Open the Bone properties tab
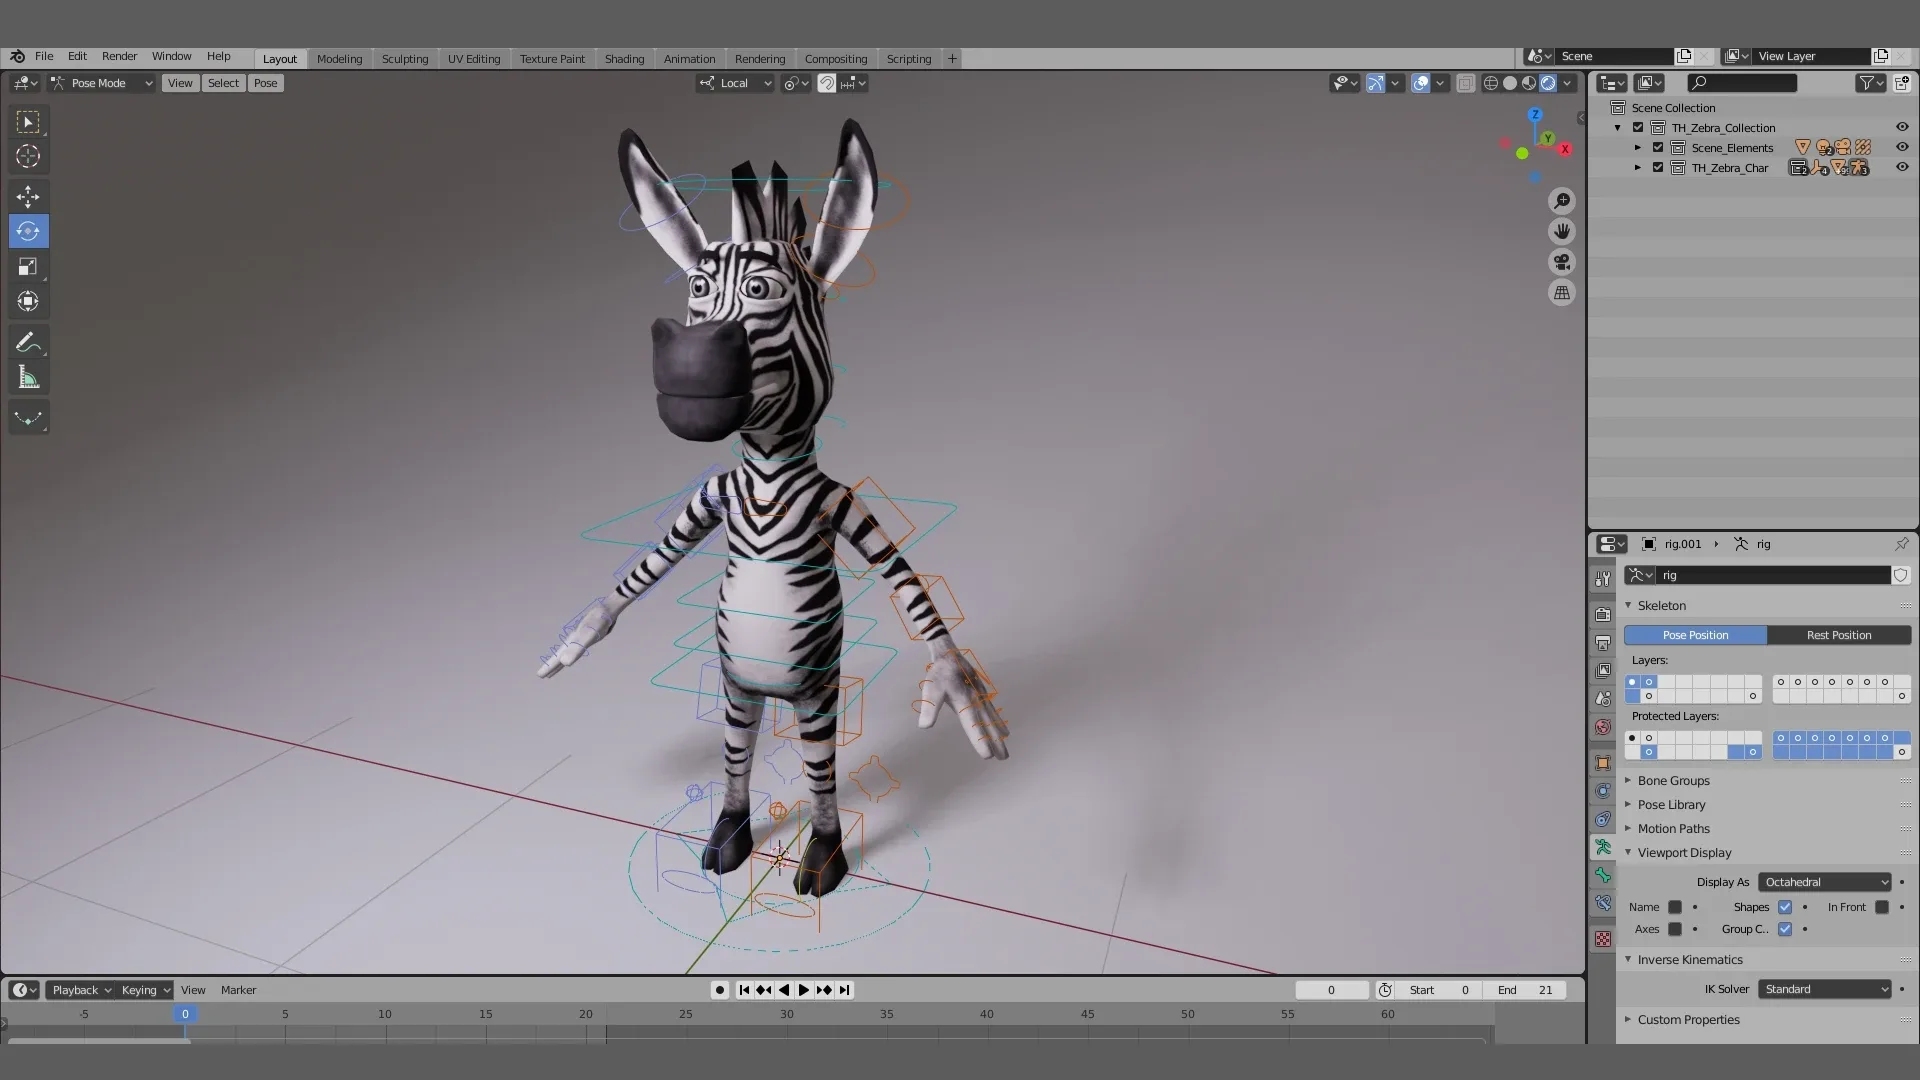The width and height of the screenshot is (1920, 1080). pos(1603,875)
